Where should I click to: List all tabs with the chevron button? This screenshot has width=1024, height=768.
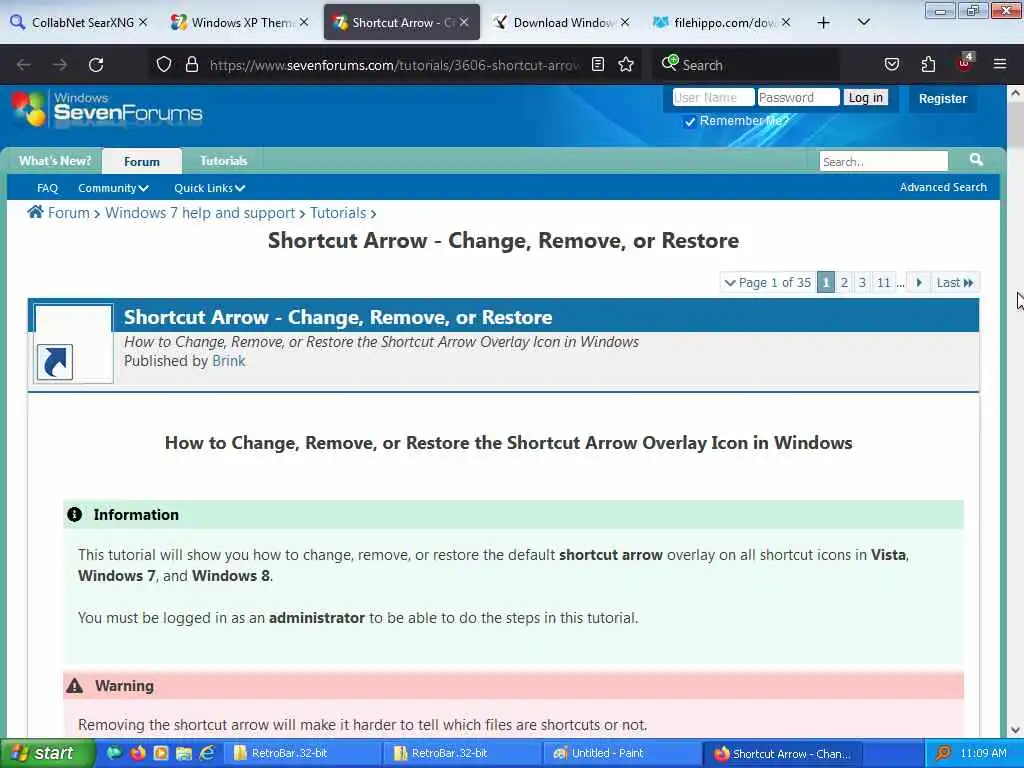[863, 22]
